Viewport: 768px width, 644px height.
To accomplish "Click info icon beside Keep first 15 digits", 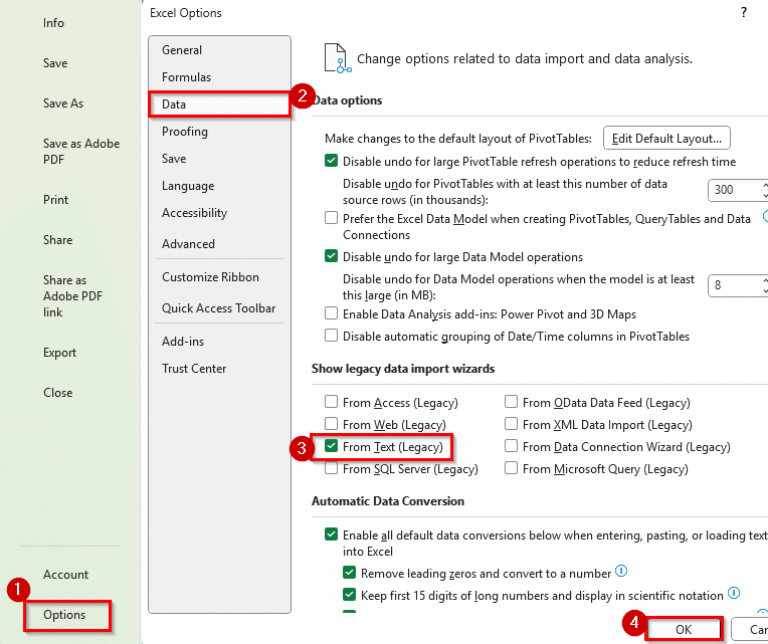I will [x=733, y=593].
